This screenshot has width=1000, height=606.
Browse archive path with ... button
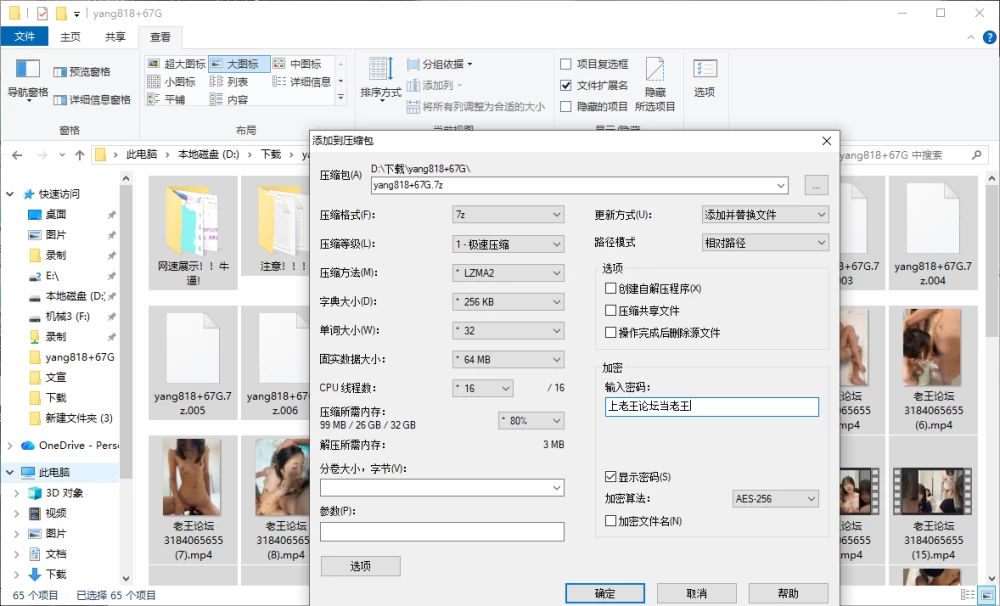816,186
